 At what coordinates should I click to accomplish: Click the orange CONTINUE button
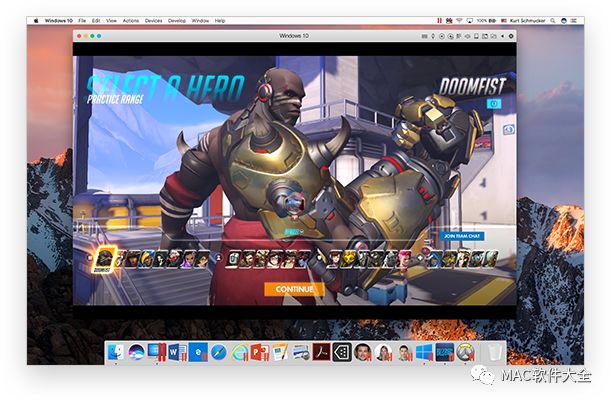pyautogui.click(x=294, y=289)
